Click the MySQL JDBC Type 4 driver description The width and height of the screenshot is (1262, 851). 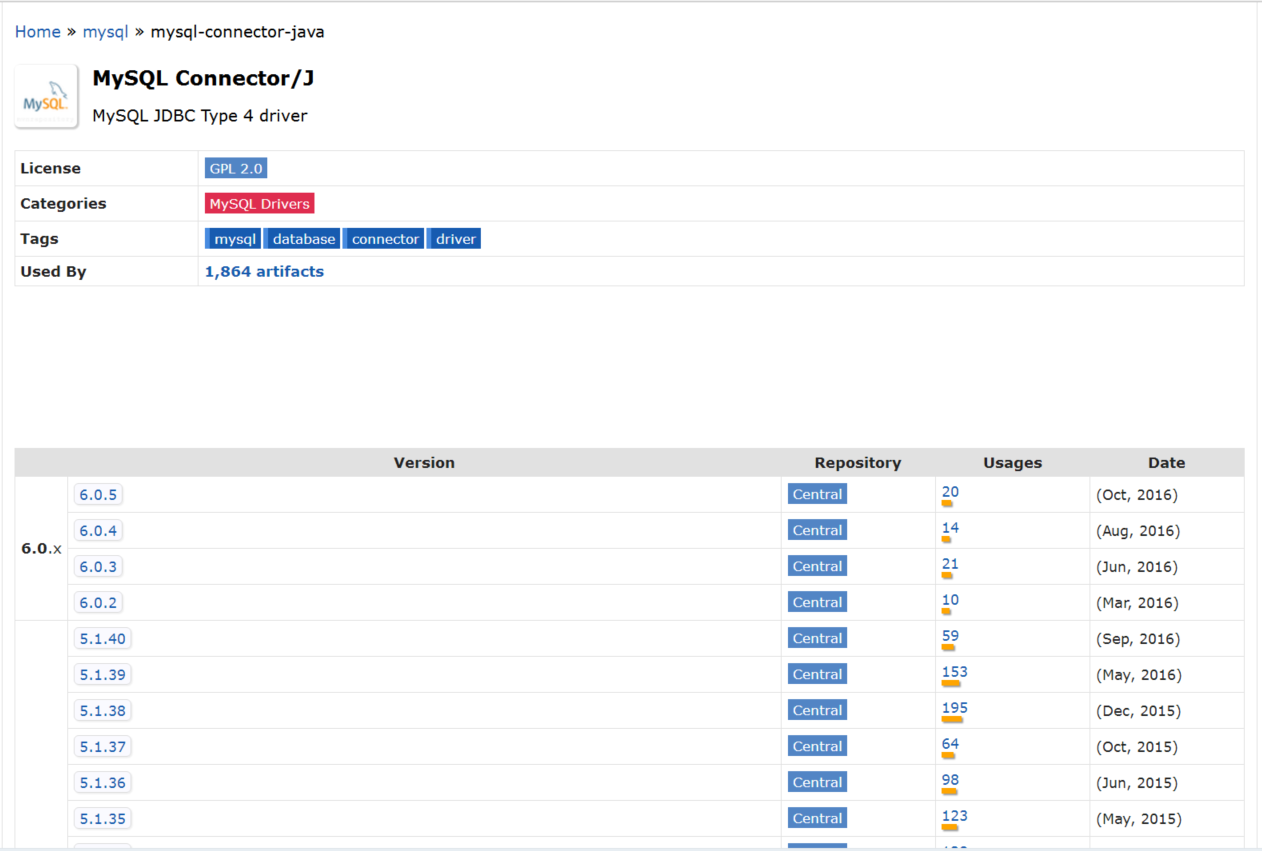click(200, 116)
